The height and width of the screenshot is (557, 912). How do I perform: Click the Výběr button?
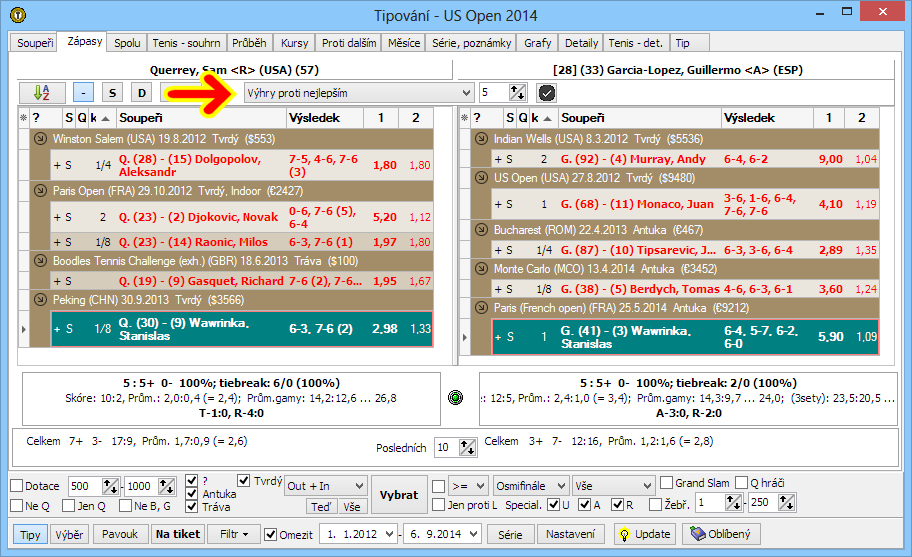click(69, 534)
